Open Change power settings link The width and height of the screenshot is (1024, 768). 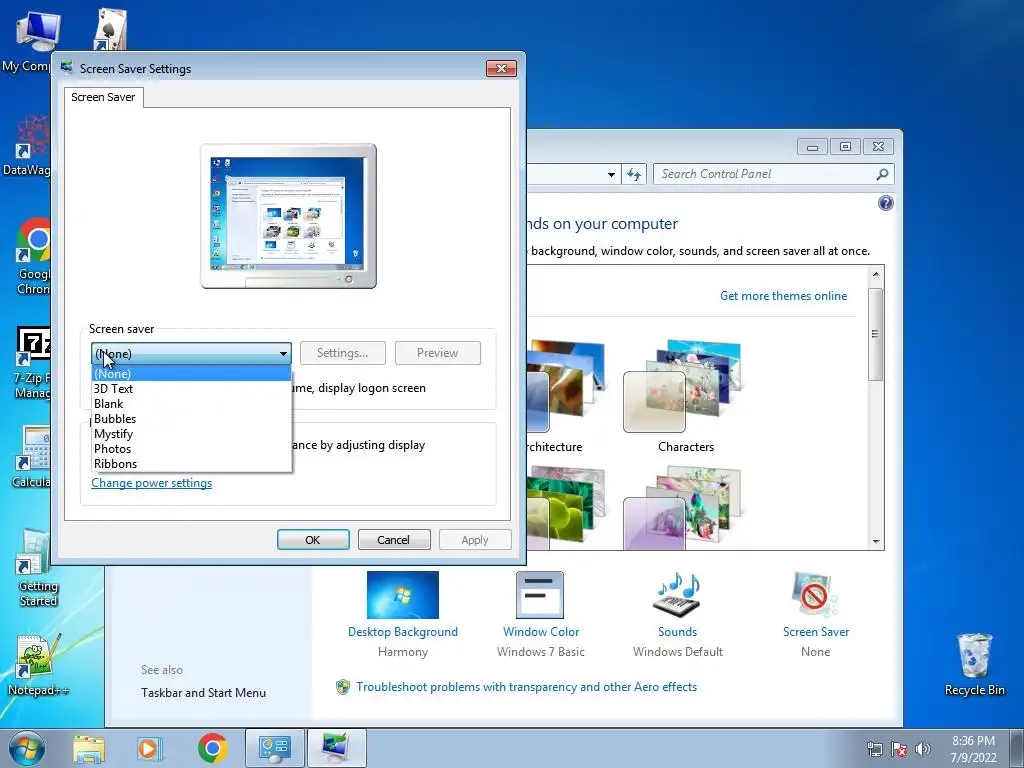(152, 483)
